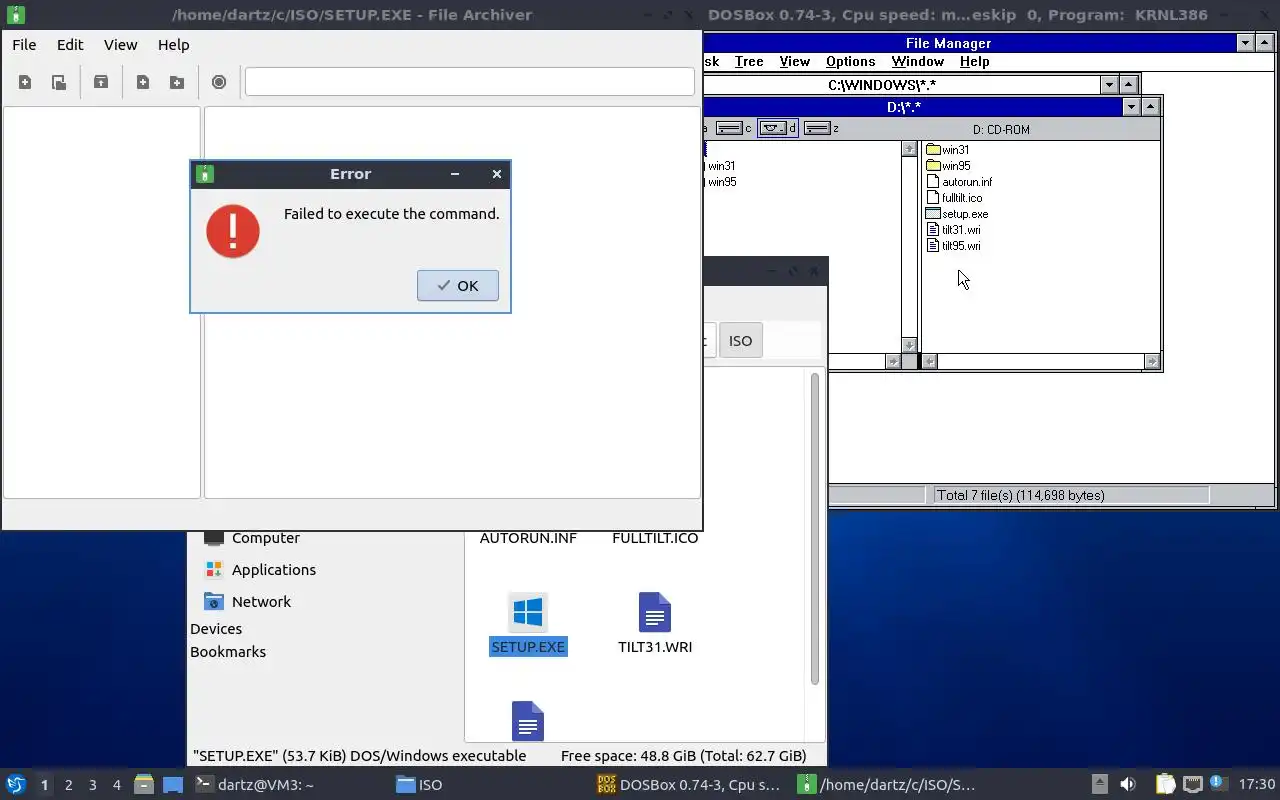1280x800 pixels.
Task: Click the Bookmarks heading in sidebar
Action: click(228, 652)
